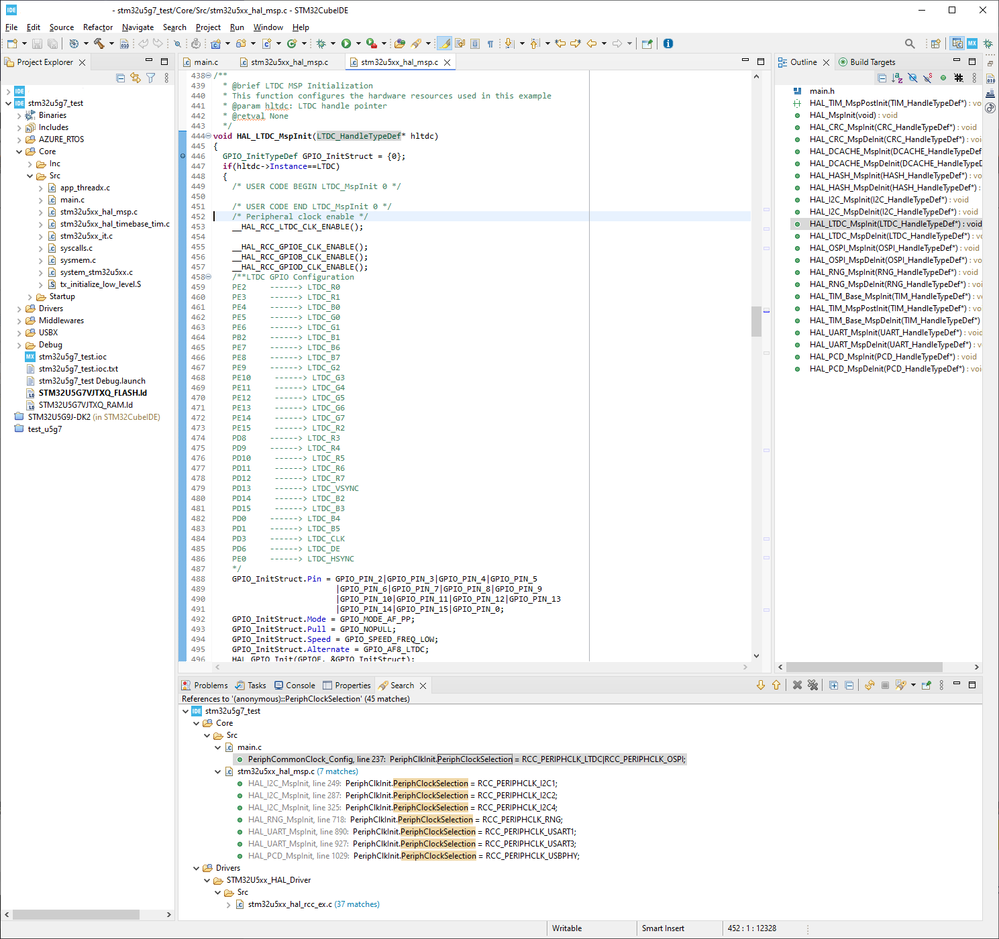This screenshot has width=999, height=939.
Task: Open the Run button dropdown arrow
Action: pos(357,42)
